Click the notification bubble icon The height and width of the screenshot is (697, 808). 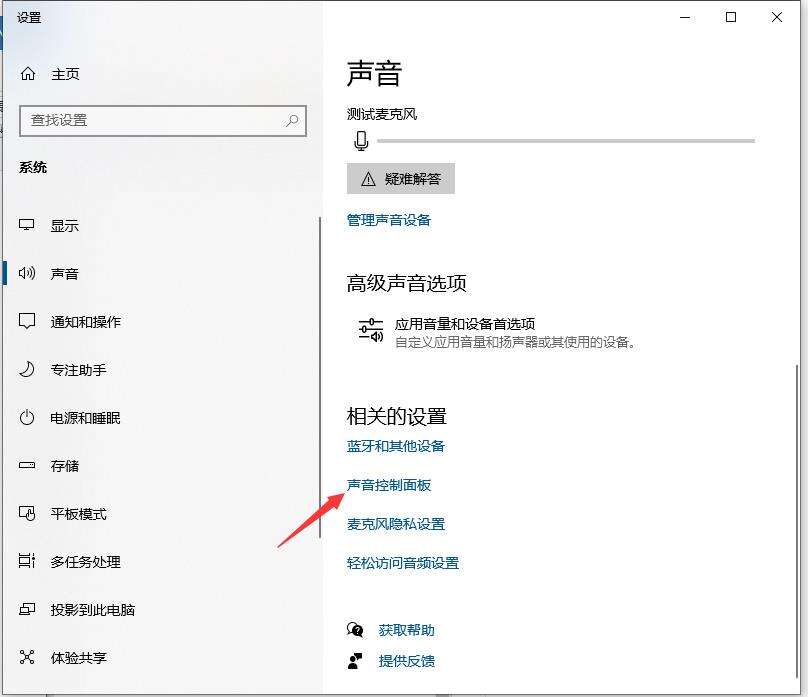27,321
